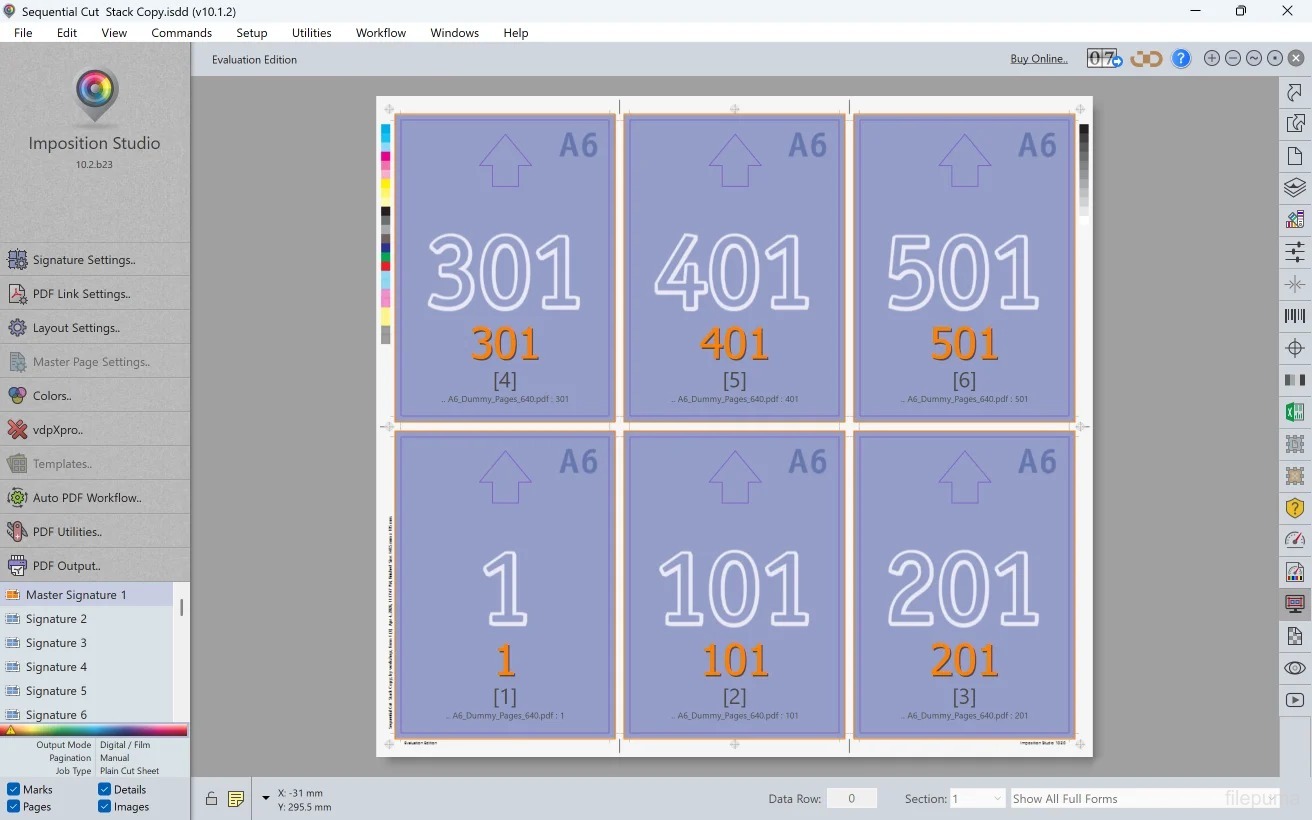Open the Utilities menu
This screenshot has width=1312, height=820.
[x=311, y=33]
